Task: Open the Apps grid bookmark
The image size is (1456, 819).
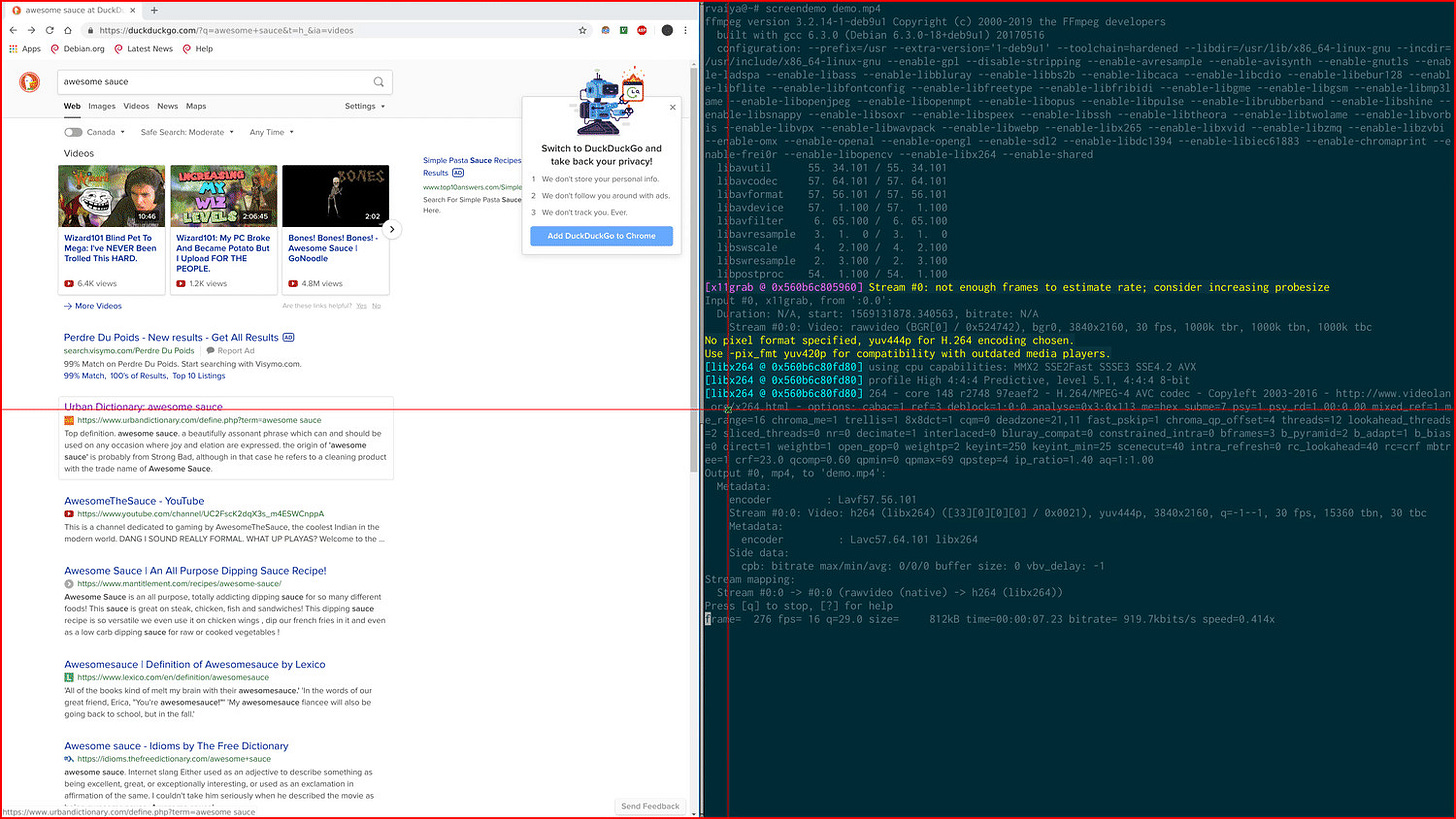Action: (x=24, y=48)
